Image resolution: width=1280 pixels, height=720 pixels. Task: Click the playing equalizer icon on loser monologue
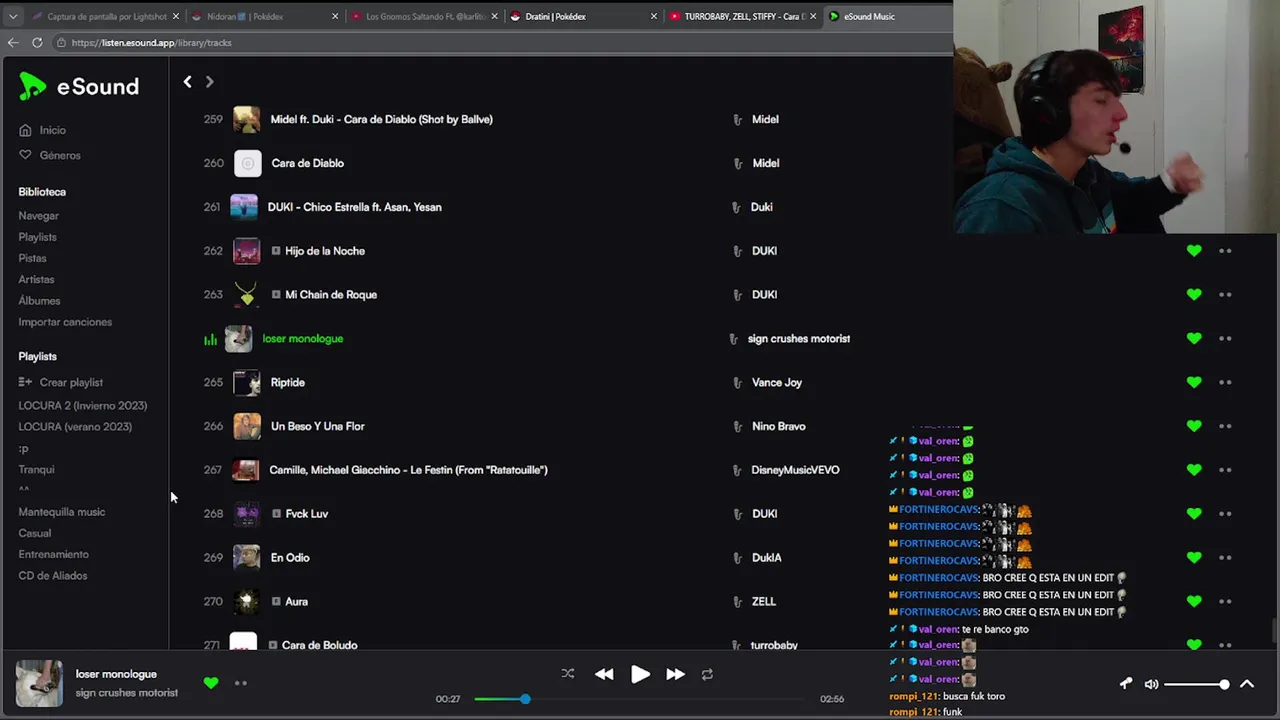(210, 339)
